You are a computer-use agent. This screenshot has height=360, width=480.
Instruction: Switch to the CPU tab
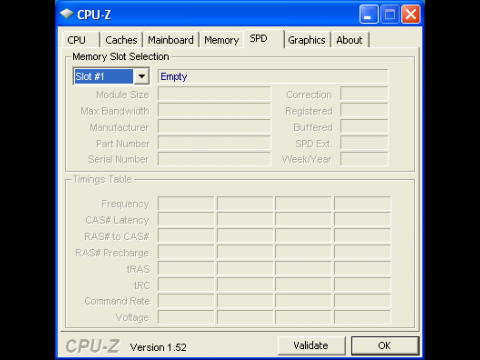[x=81, y=40]
